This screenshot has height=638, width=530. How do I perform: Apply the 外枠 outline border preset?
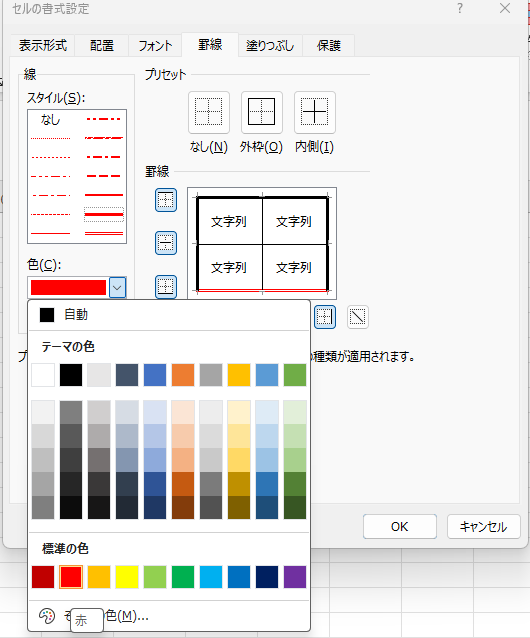click(262, 112)
